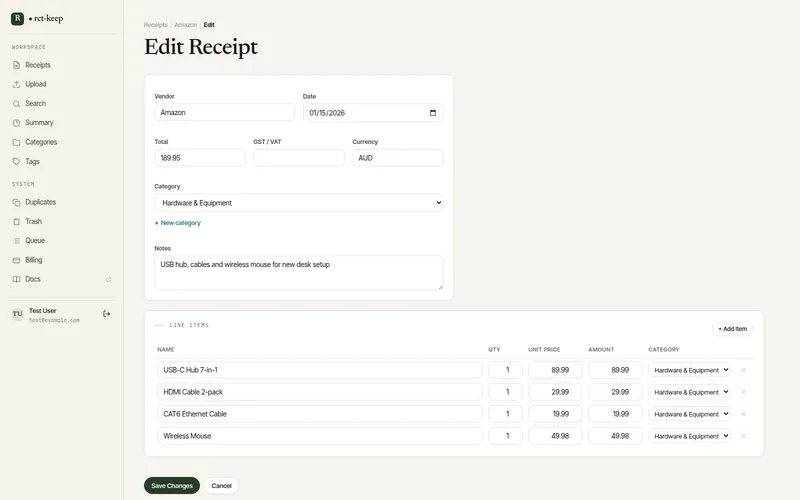
Task: Click the Docs book icon
Action: [x=16, y=279]
